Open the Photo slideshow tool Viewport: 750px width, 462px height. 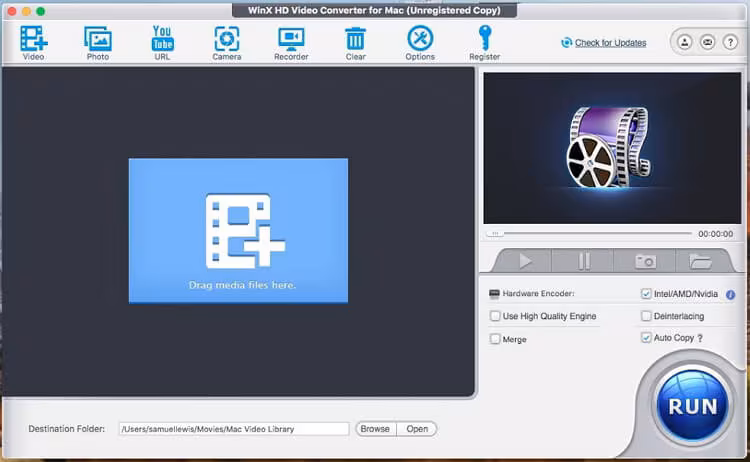(98, 43)
